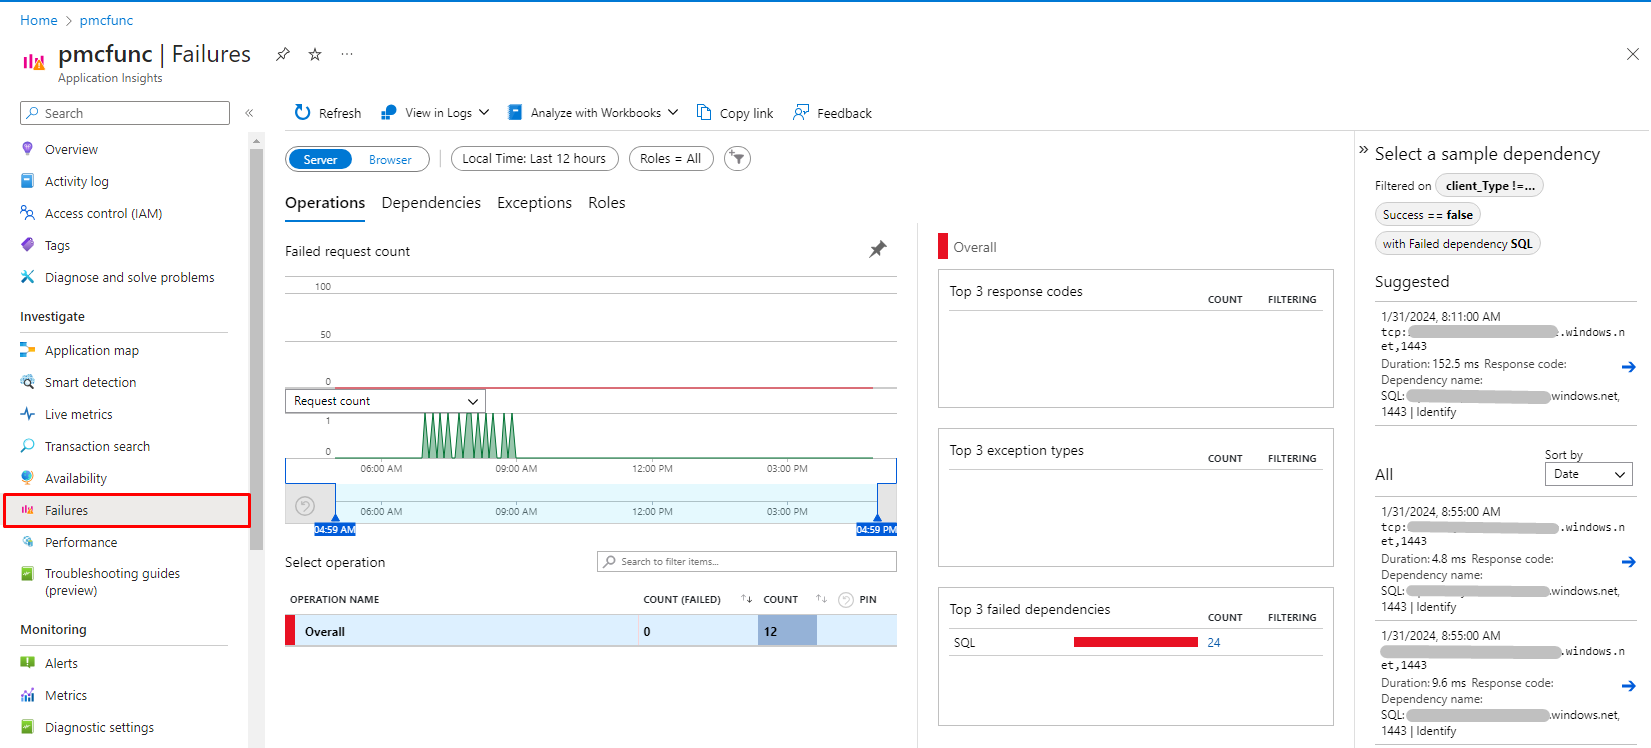Image resolution: width=1651 pixels, height=748 pixels.
Task: Open the add filter funnel icon
Action: tap(737, 158)
